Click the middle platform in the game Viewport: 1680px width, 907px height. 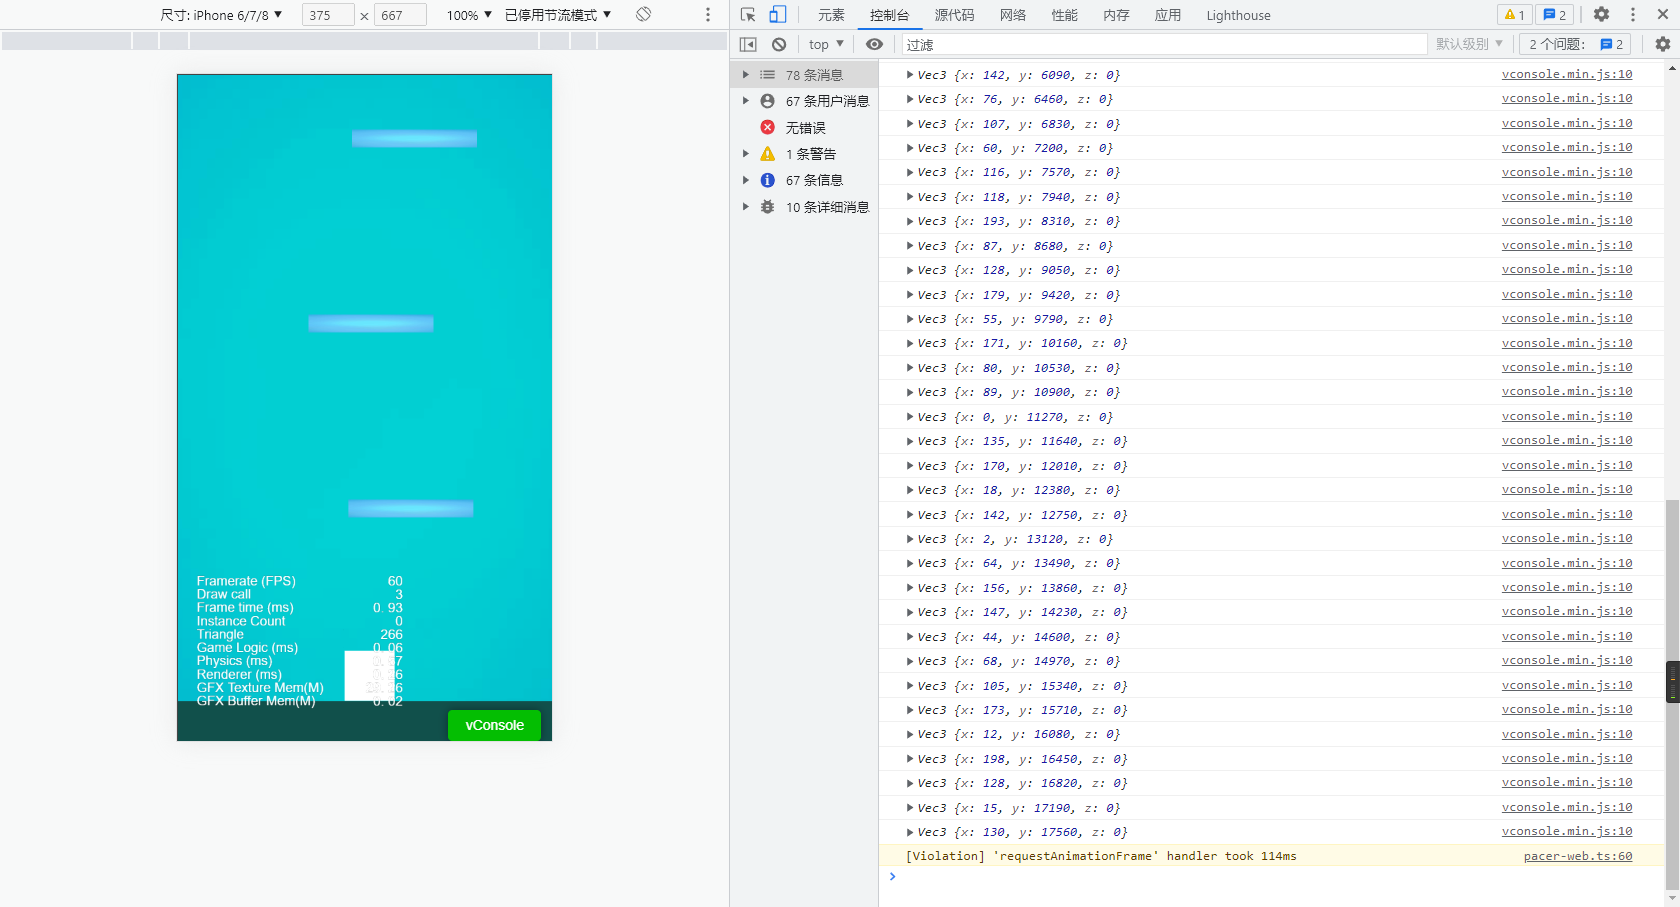371,323
